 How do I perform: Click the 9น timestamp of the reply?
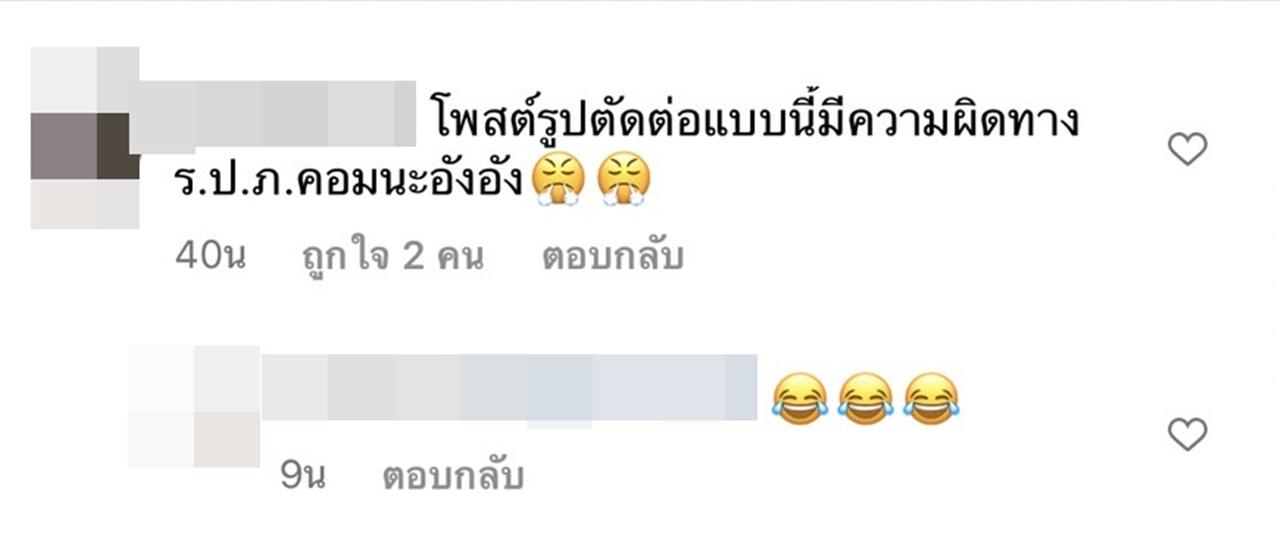click(x=303, y=478)
